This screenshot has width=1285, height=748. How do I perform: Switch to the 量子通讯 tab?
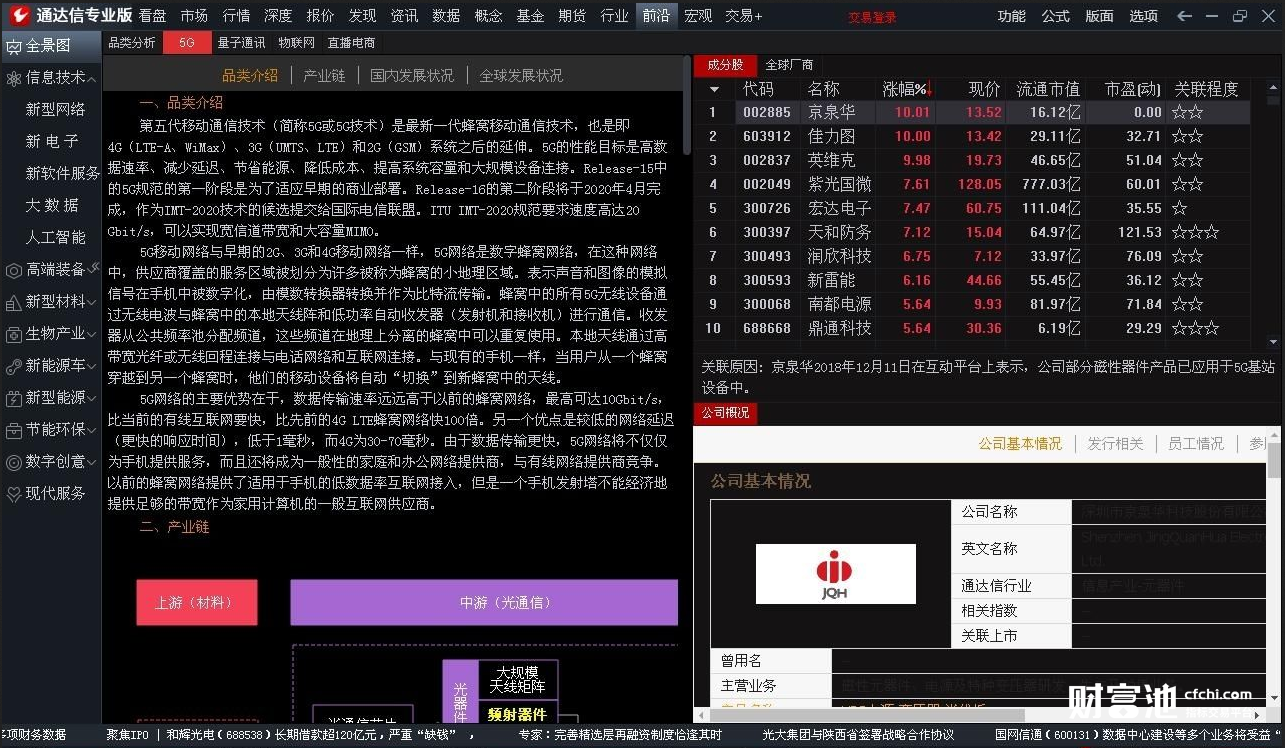pos(242,43)
